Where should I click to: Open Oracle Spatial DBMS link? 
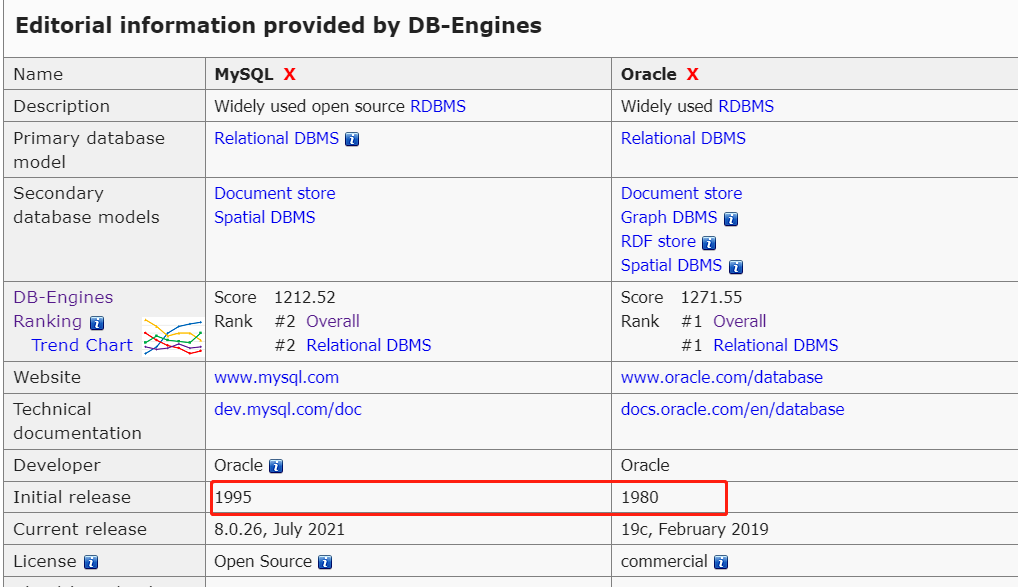(671, 266)
